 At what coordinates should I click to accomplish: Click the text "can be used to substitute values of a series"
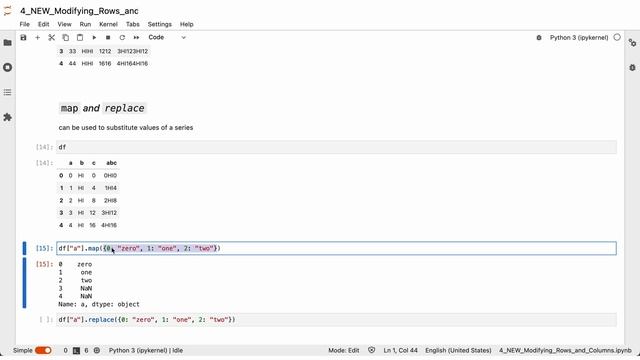tap(126, 127)
